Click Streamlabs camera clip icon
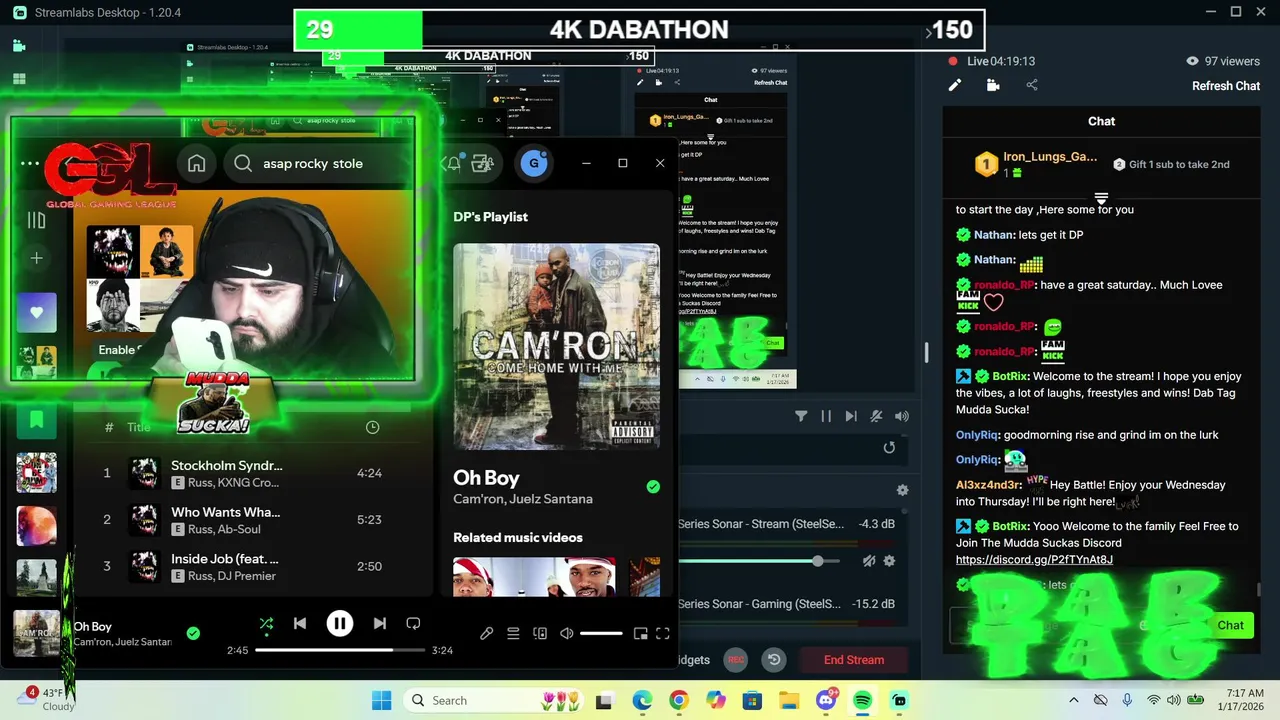The height and width of the screenshot is (720, 1280). pos(993,86)
